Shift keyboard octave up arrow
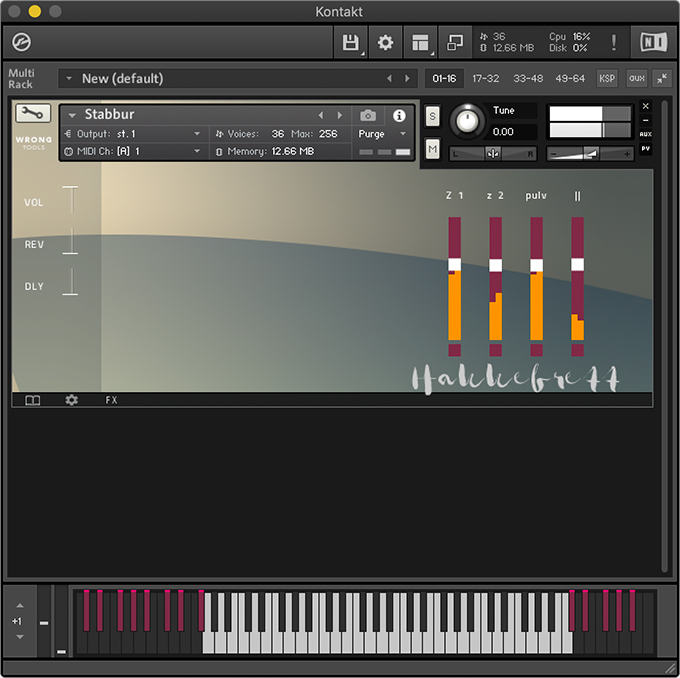 pyautogui.click(x=20, y=606)
